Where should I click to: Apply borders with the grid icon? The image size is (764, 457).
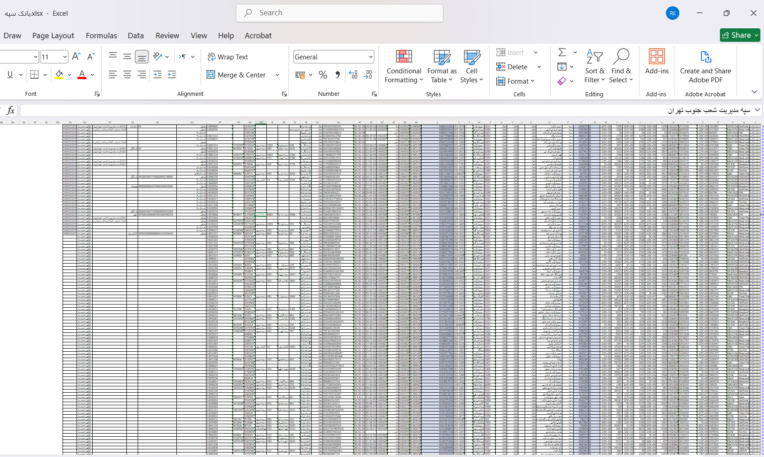coord(34,75)
